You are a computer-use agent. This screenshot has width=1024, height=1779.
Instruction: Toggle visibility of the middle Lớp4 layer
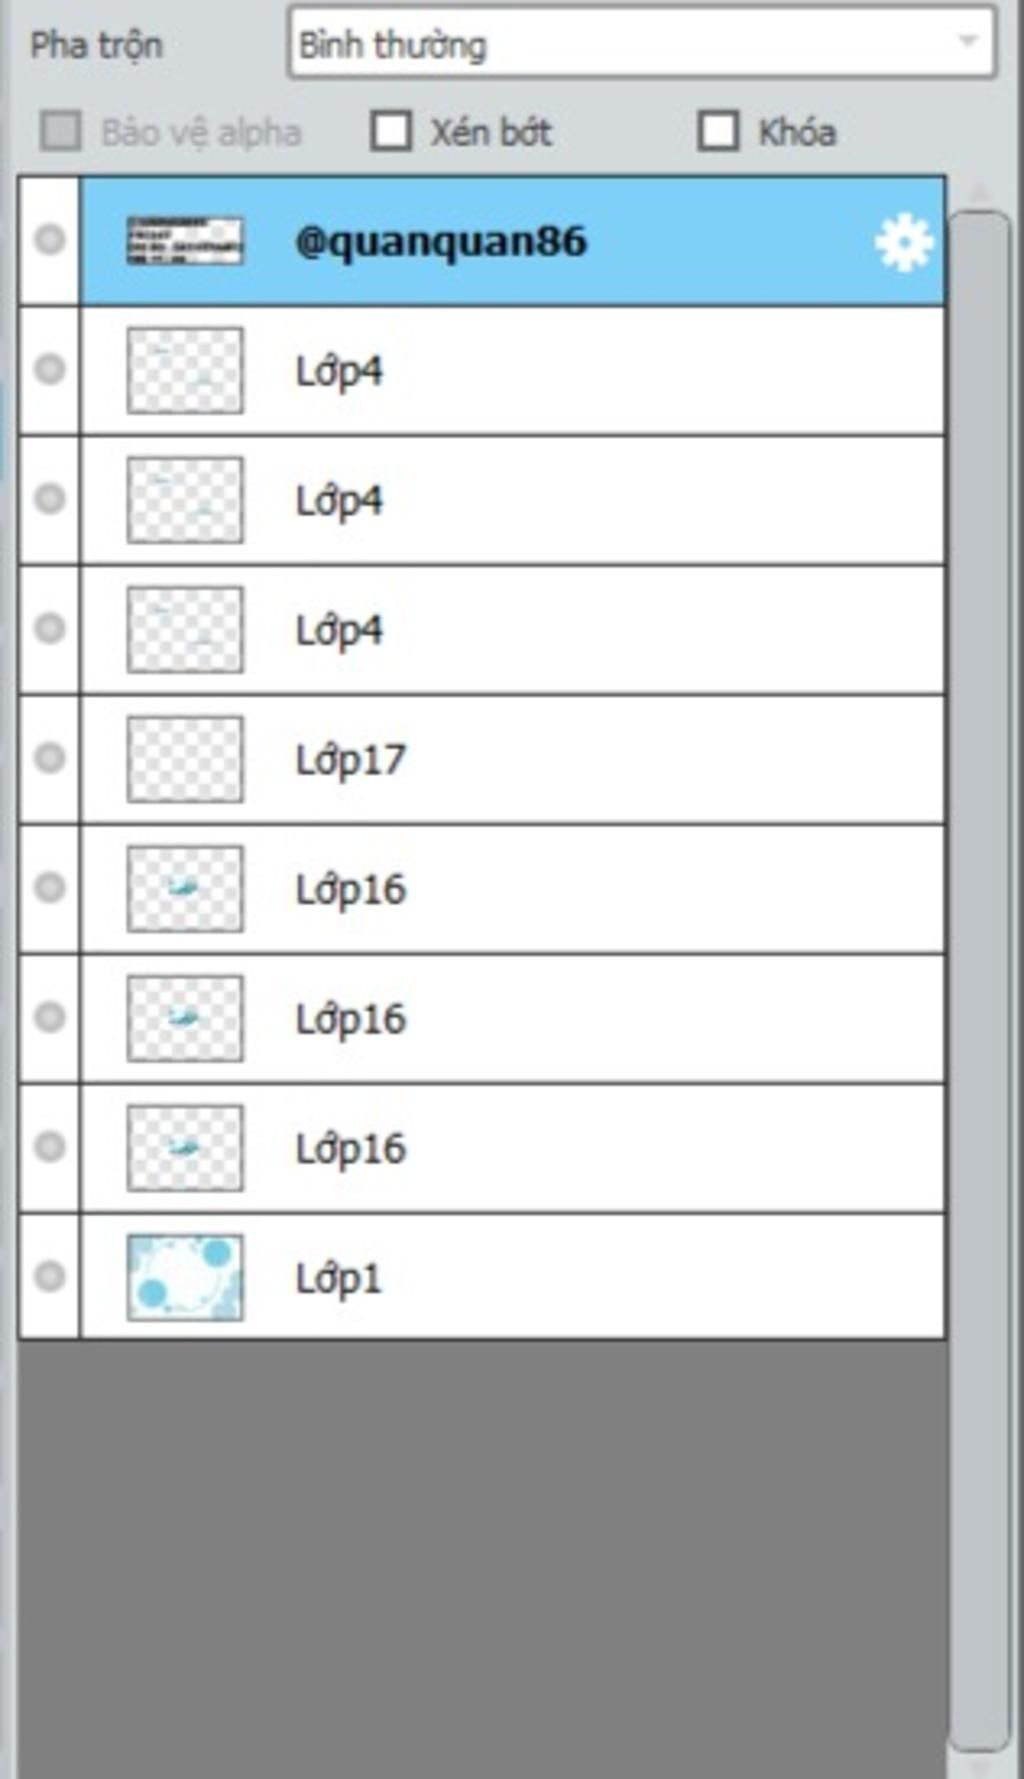coord(49,499)
